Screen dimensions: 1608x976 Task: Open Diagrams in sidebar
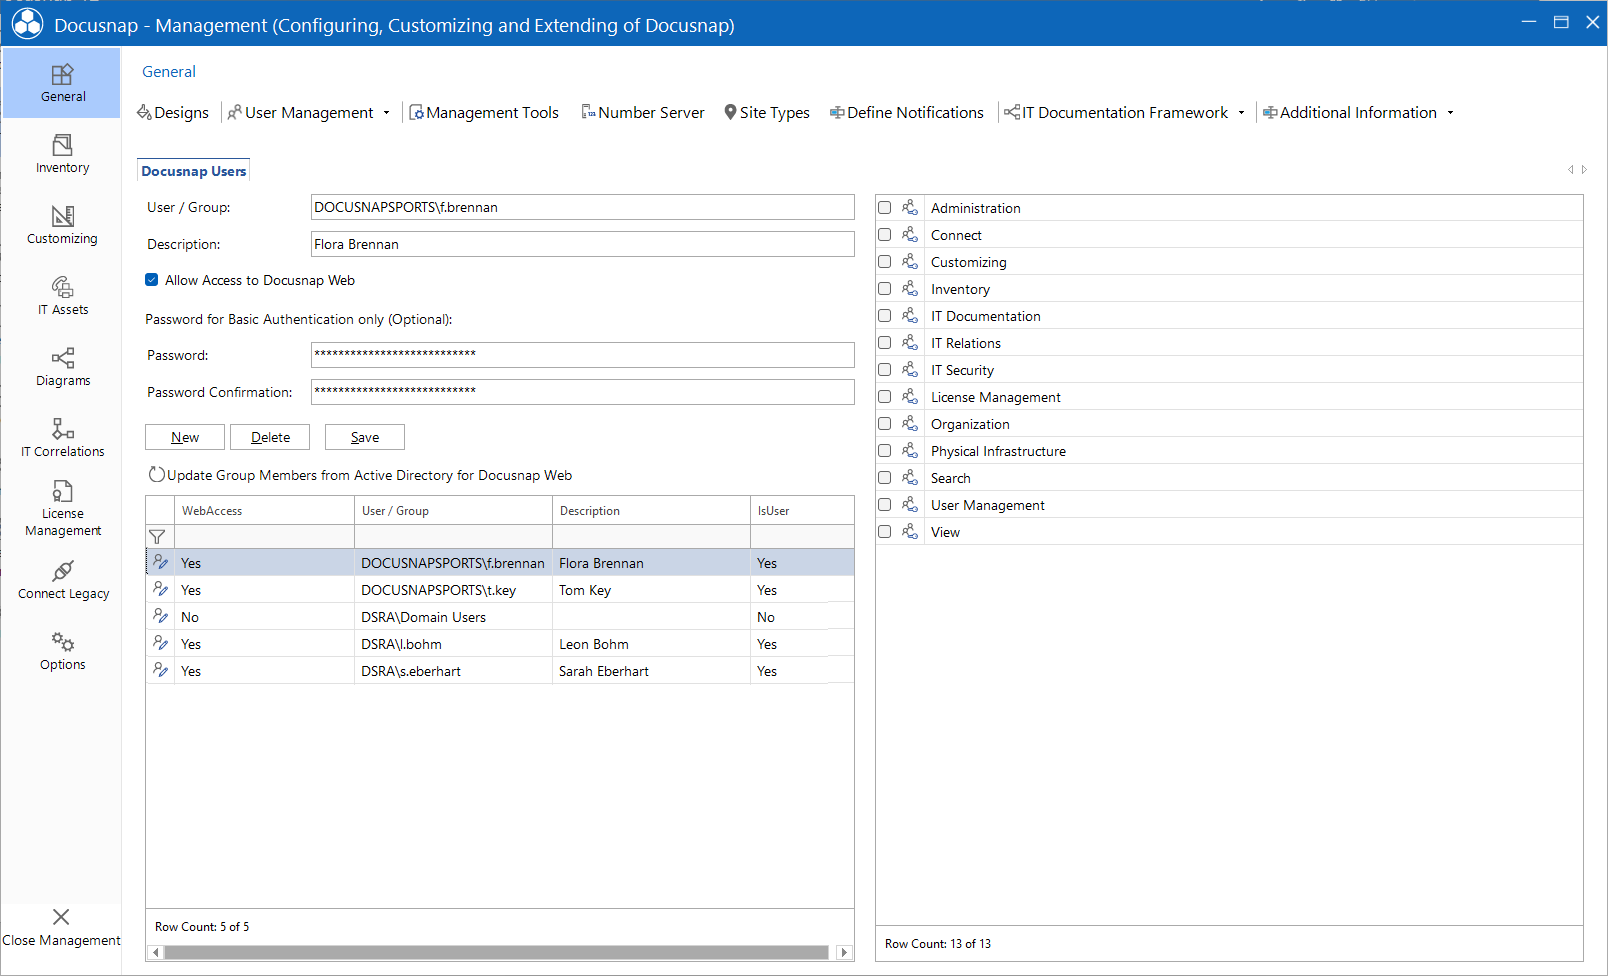pyautogui.click(x=62, y=367)
